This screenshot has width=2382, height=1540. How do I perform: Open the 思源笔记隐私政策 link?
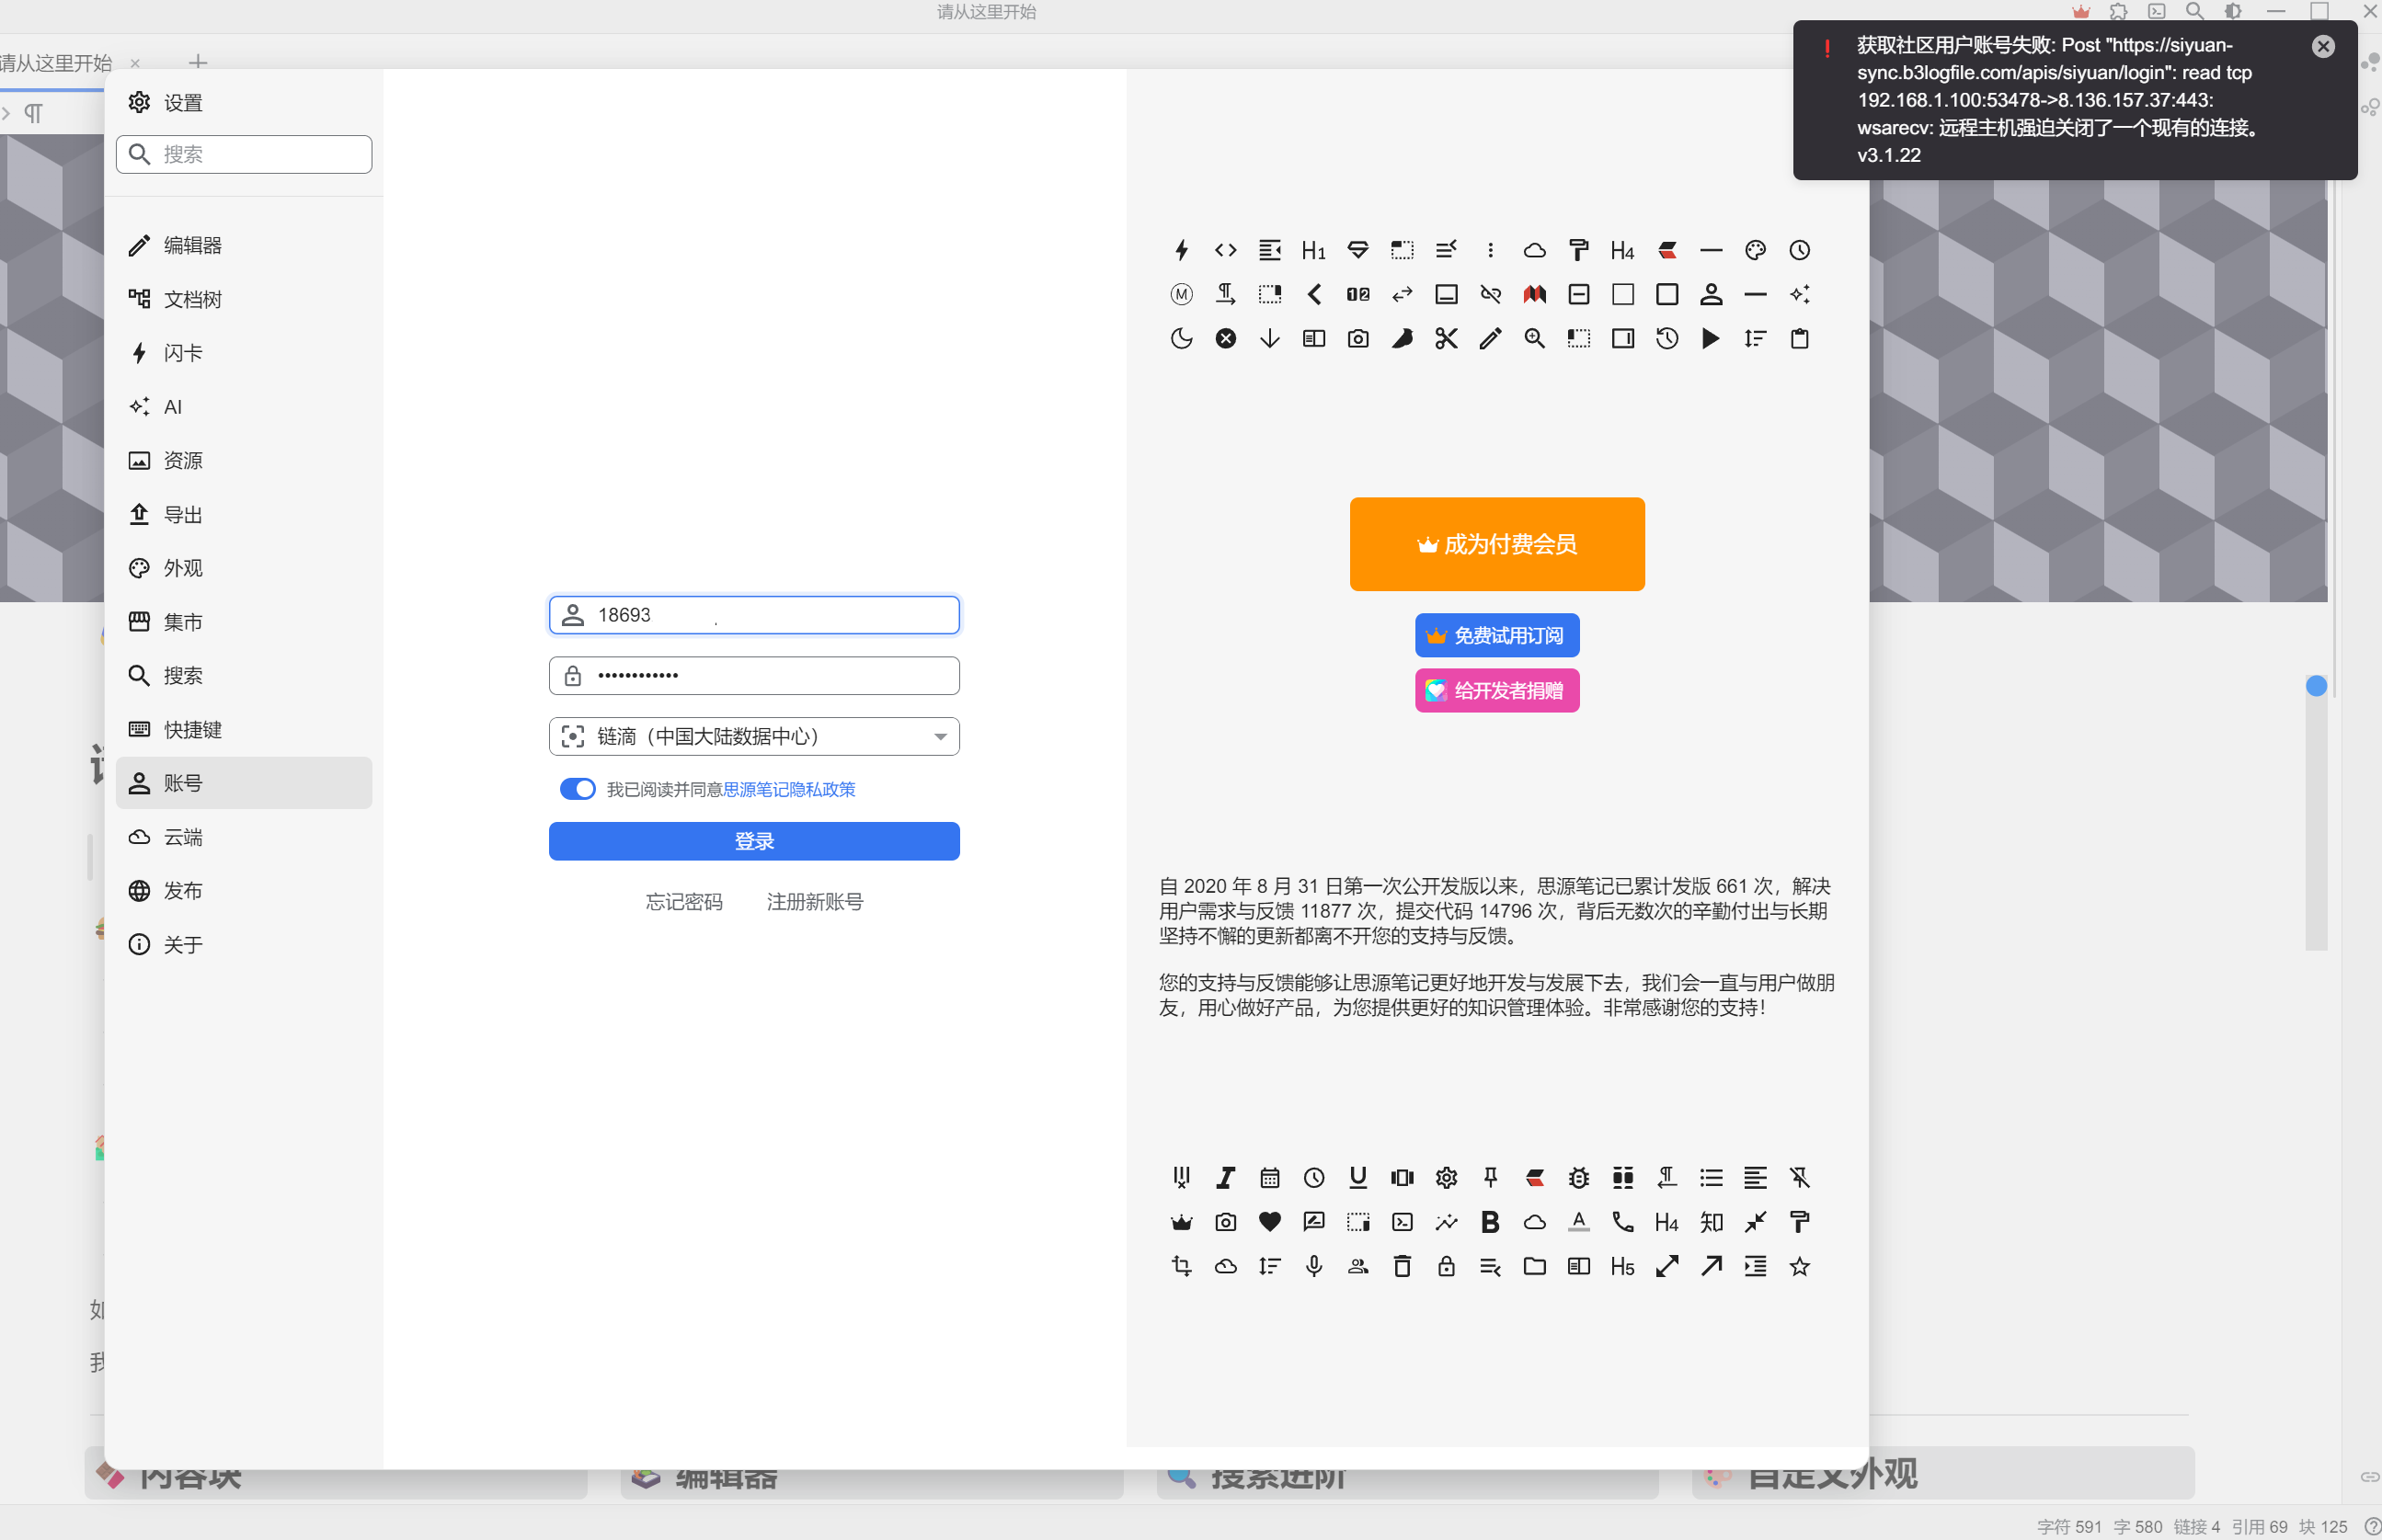789,789
